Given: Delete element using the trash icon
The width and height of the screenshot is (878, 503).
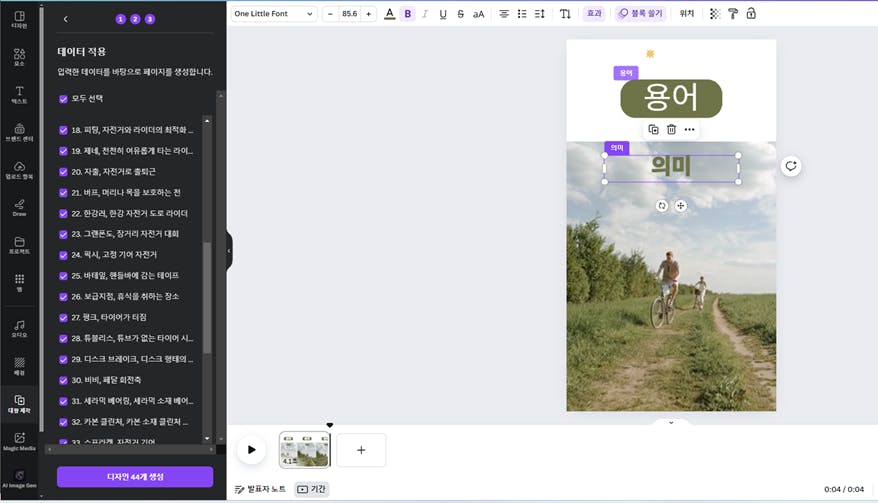Looking at the screenshot, I should [671, 129].
